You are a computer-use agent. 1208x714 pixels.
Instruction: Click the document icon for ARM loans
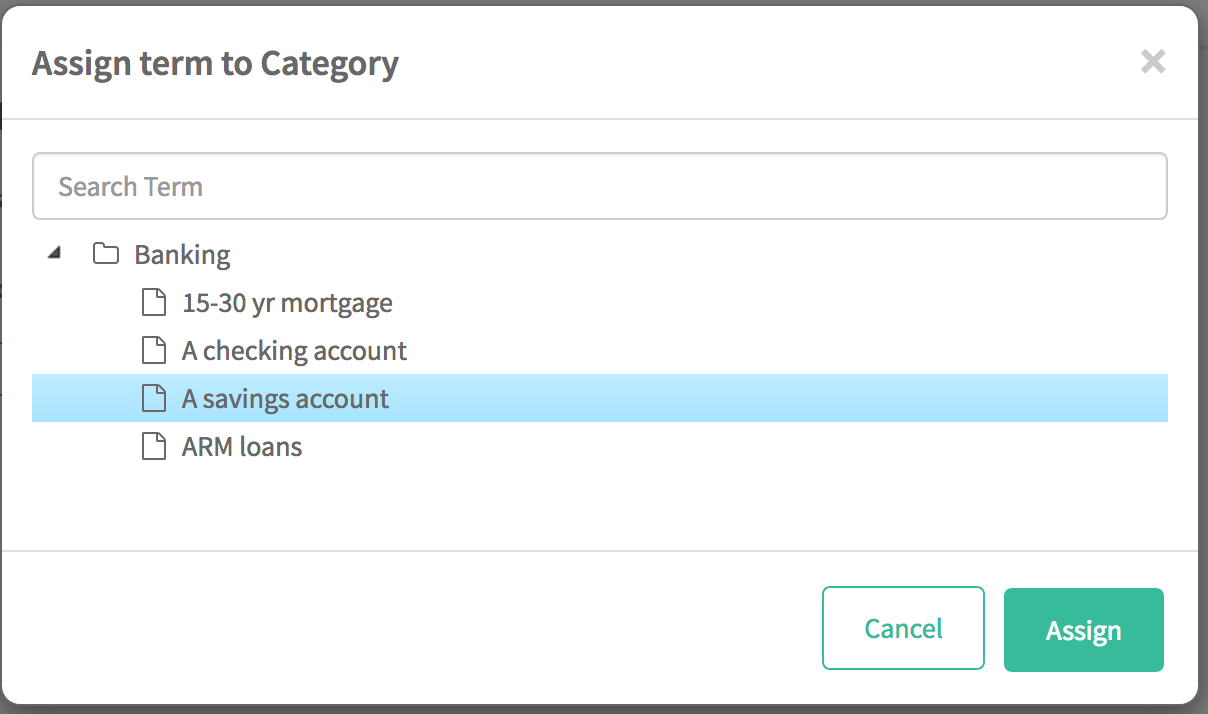pos(153,446)
